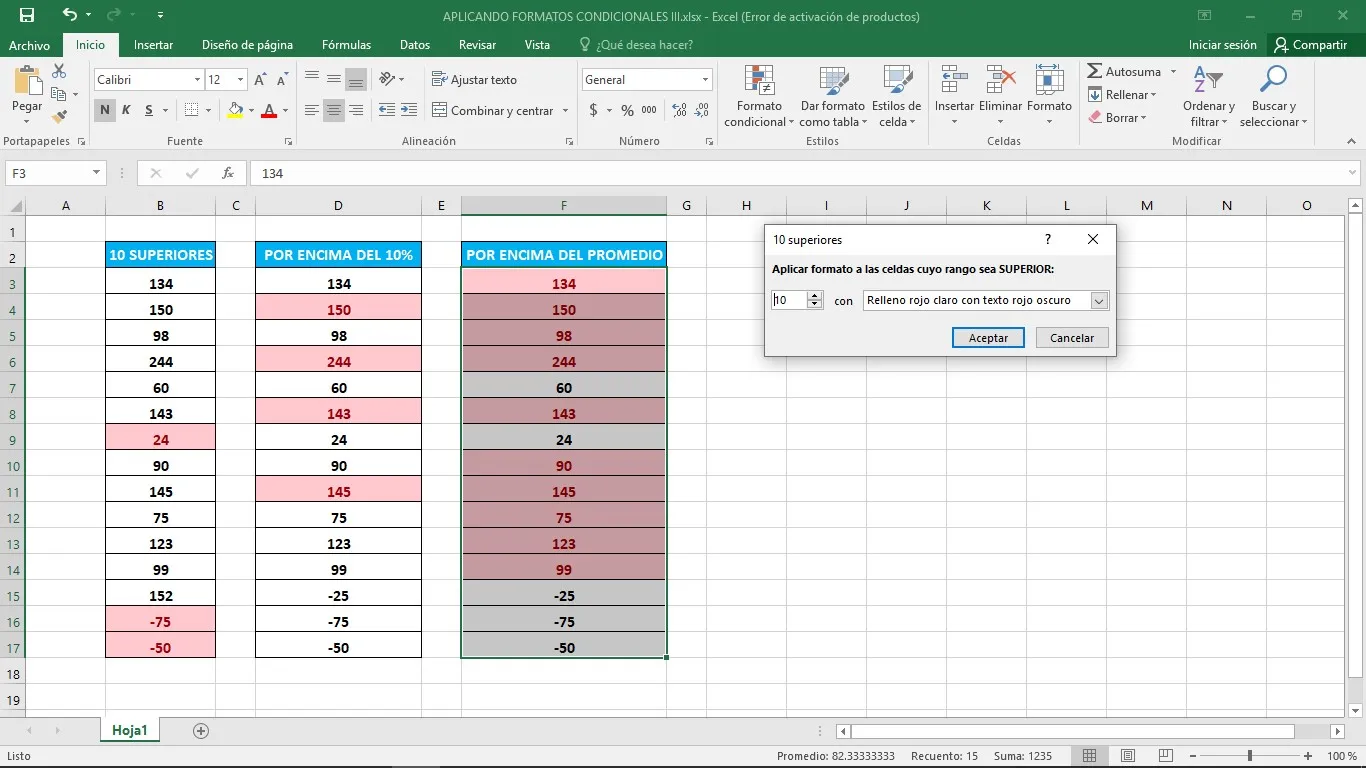Switch to the Insertar ribbon tab
The height and width of the screenshot is (768, 1366).
tap(153, 45)
